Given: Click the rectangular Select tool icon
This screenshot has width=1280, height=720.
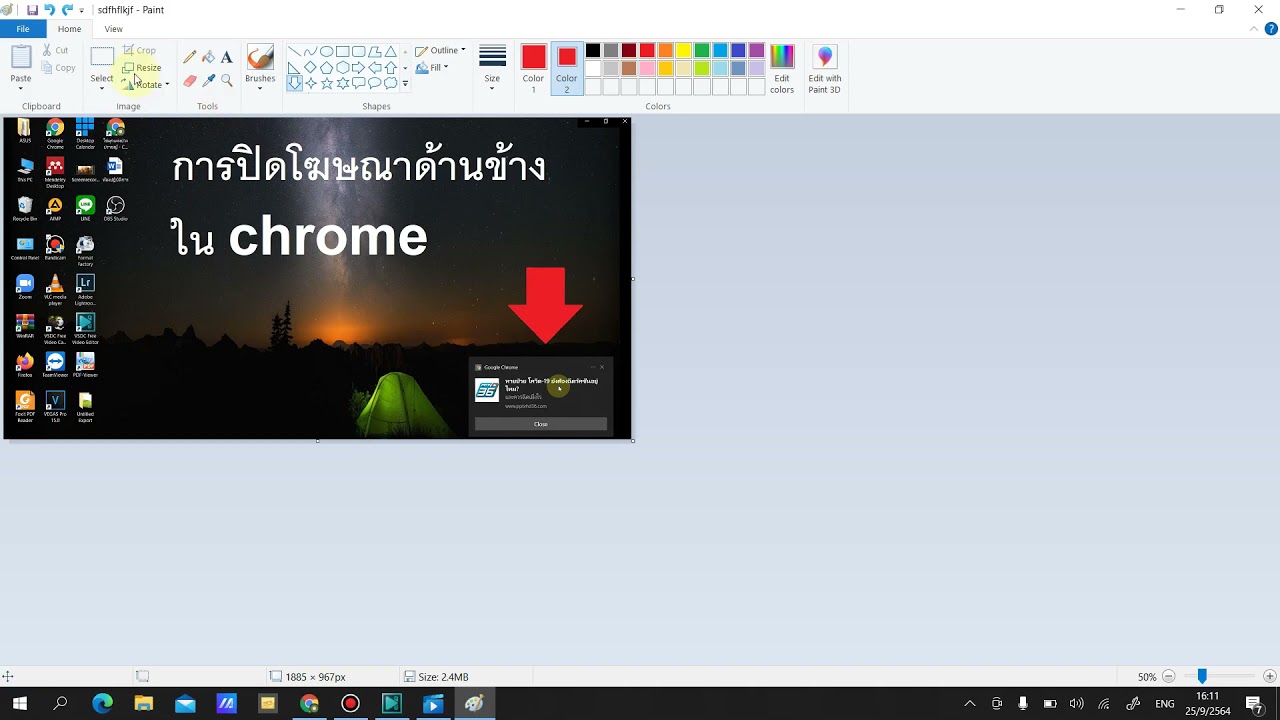Looking at the screenshot, I should 102,57.
